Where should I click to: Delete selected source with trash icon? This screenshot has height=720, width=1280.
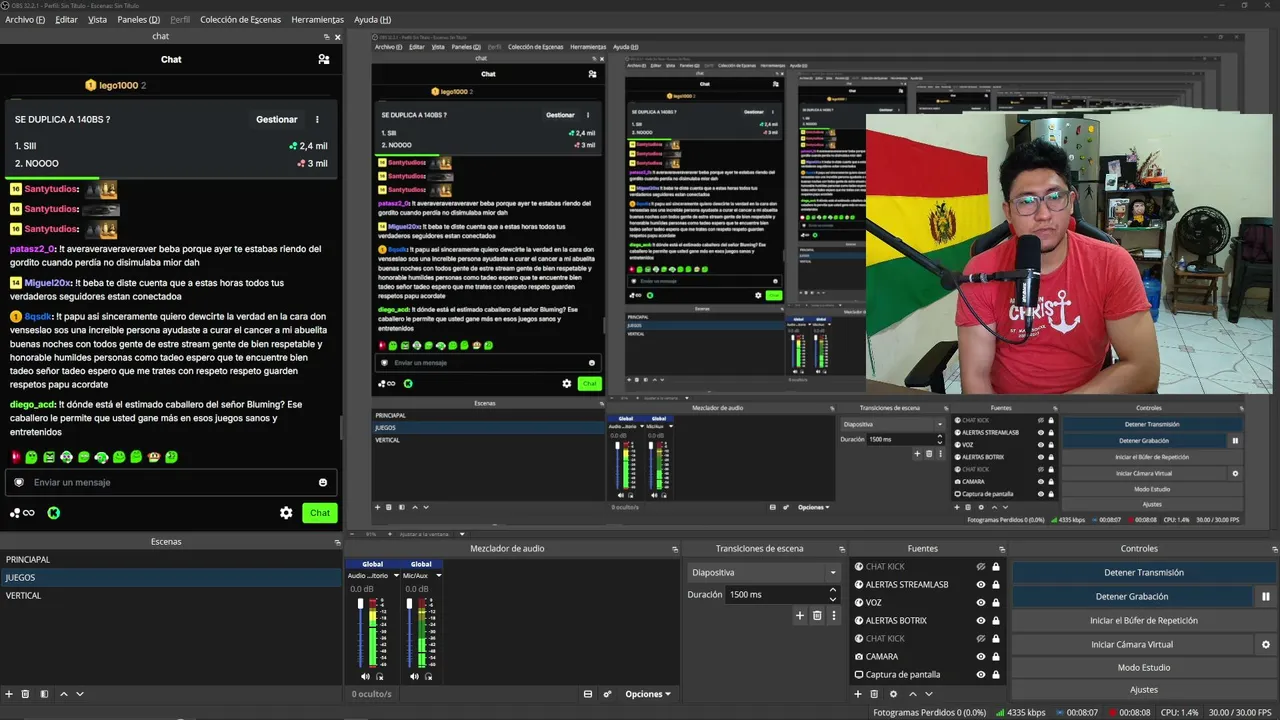tap(875, 694)
